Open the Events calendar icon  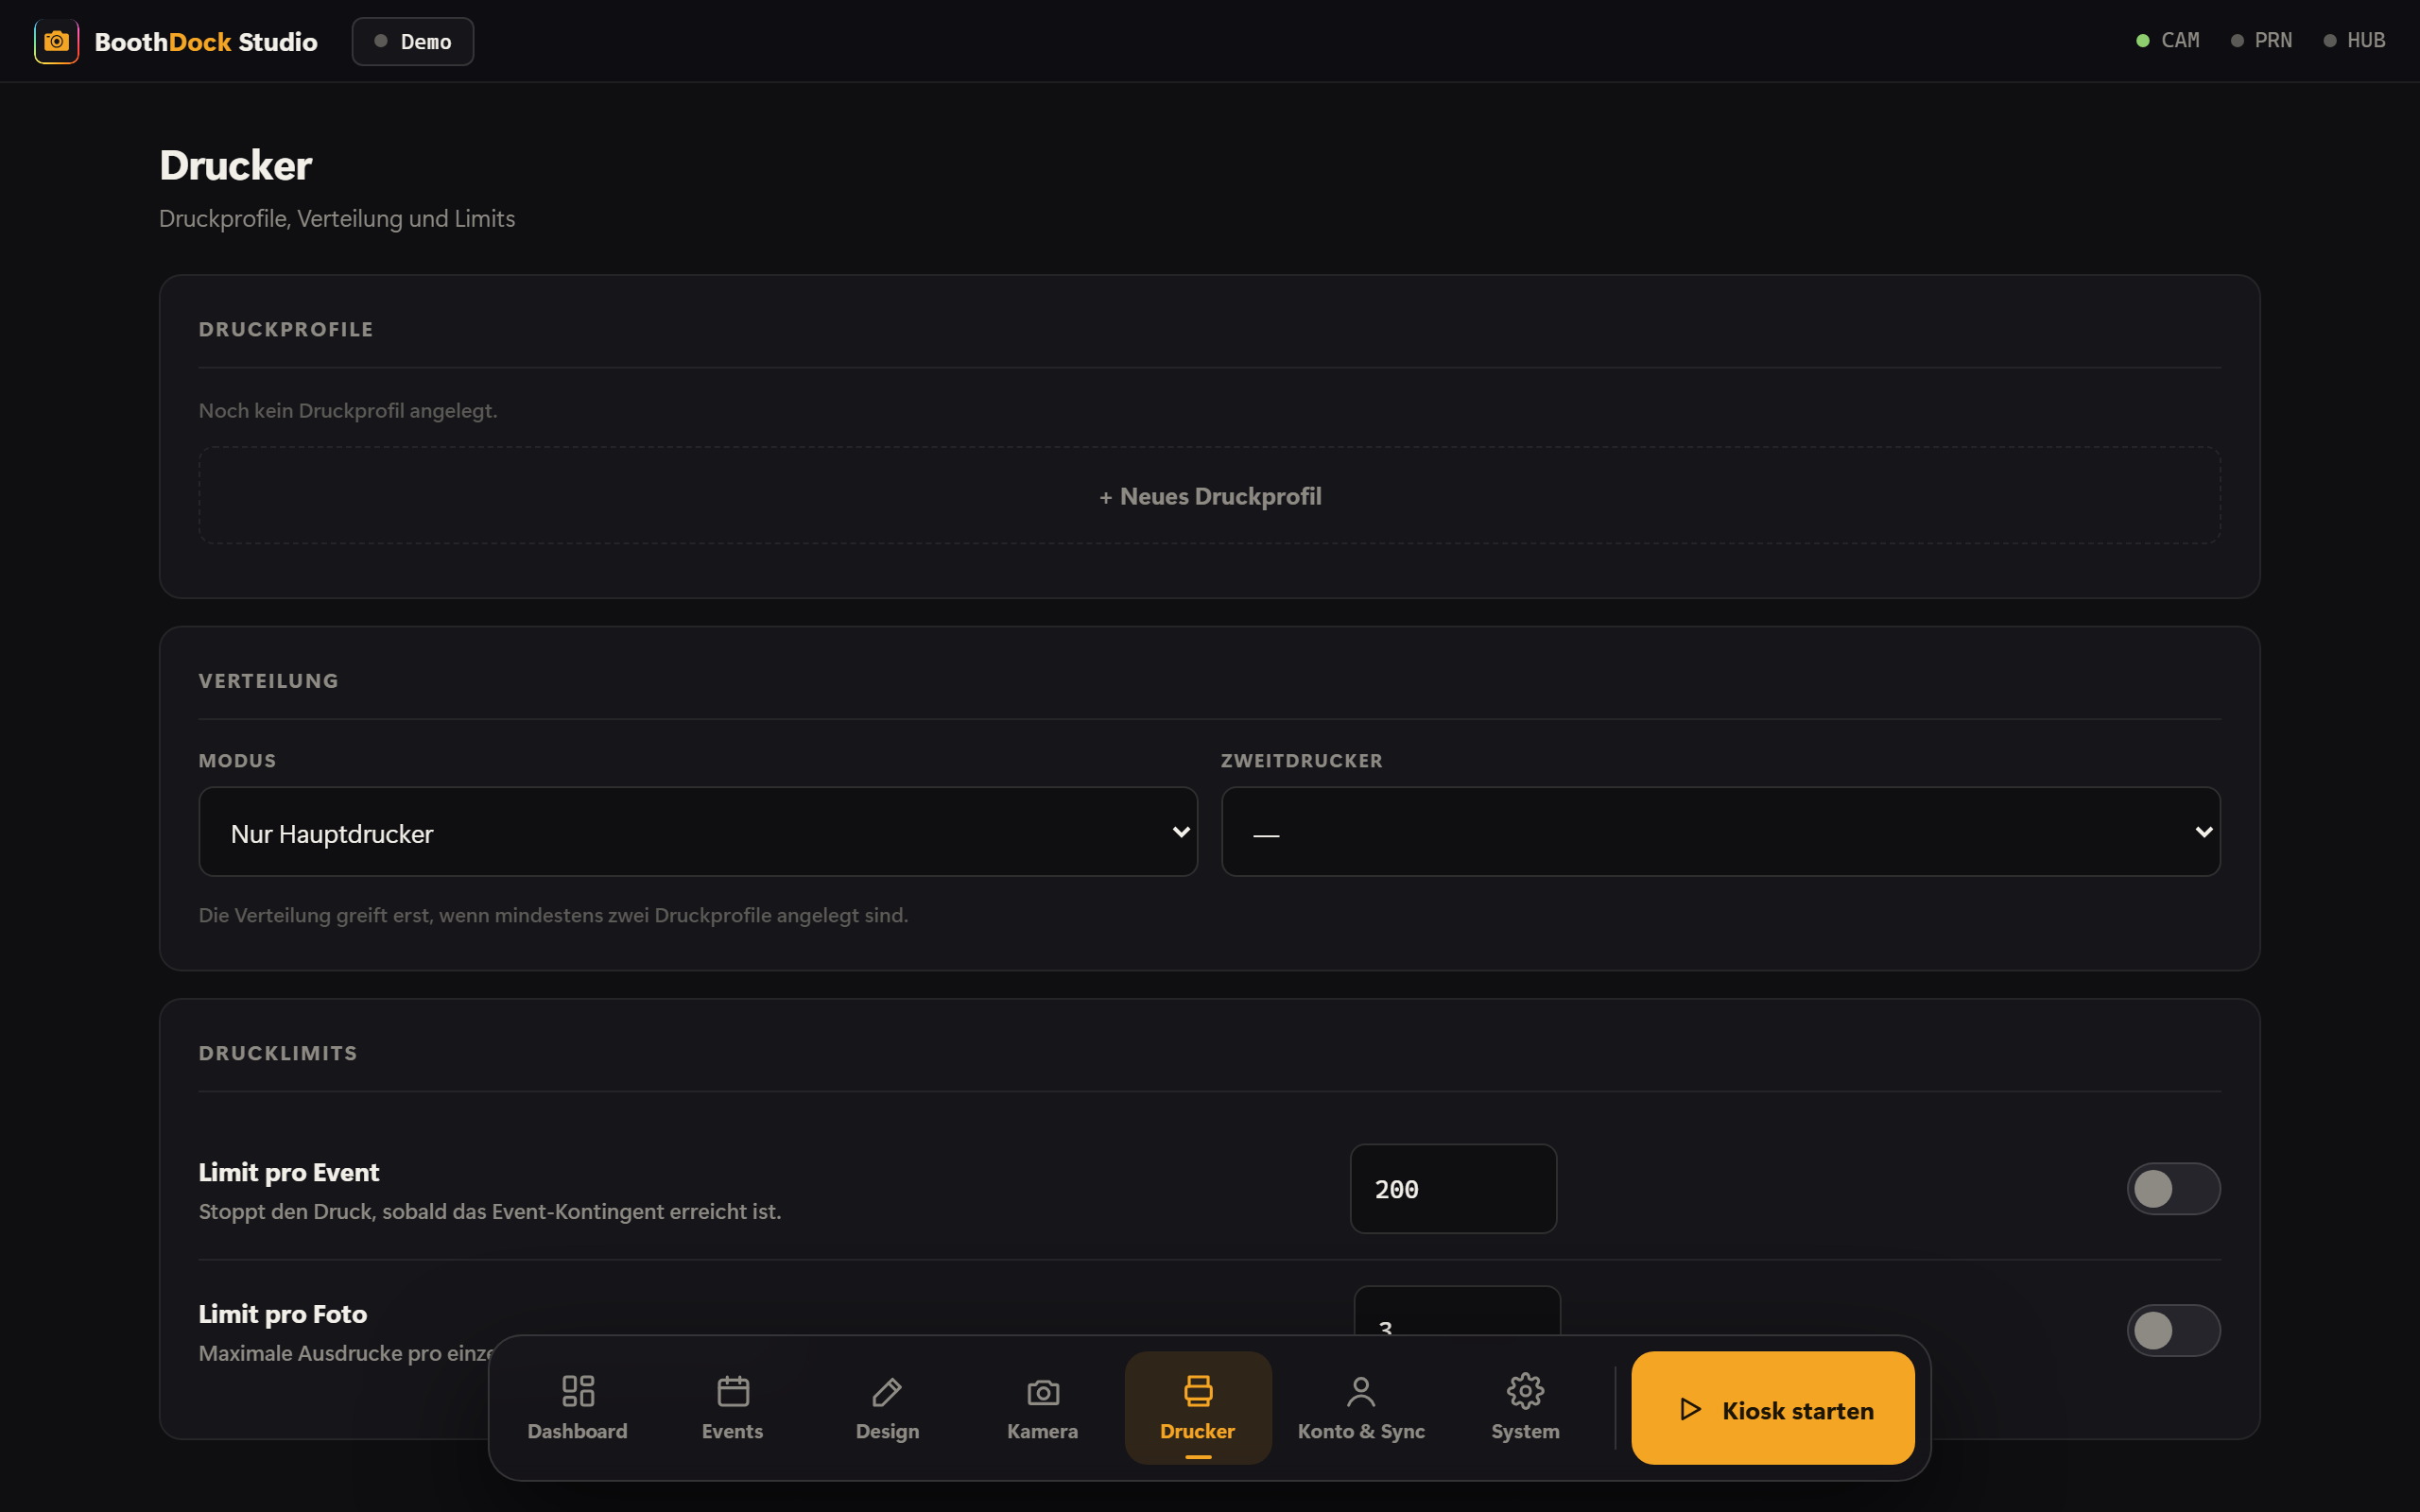[x=733, y=1390]
